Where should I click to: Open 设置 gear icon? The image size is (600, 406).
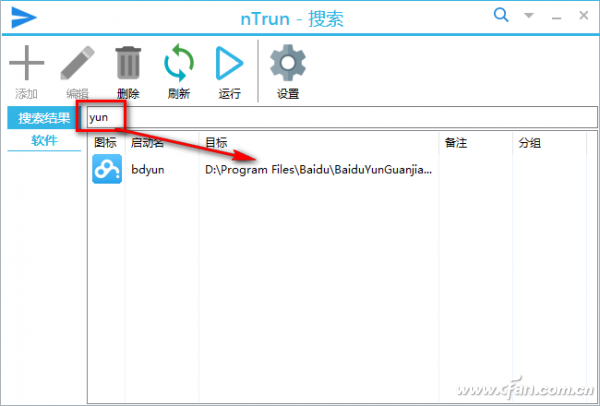288,63
